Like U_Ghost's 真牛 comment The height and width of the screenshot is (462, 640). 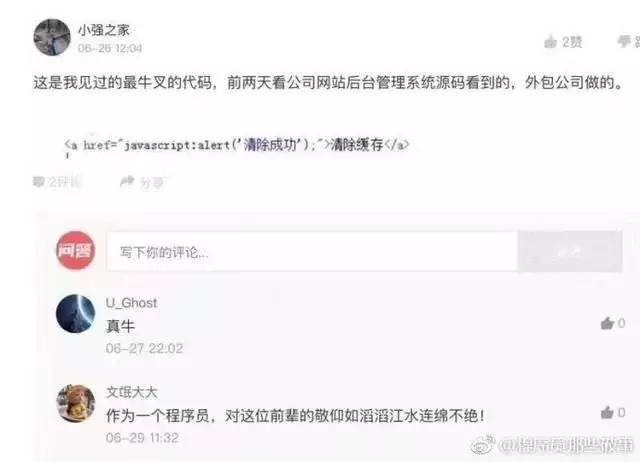tap(613, 324)
